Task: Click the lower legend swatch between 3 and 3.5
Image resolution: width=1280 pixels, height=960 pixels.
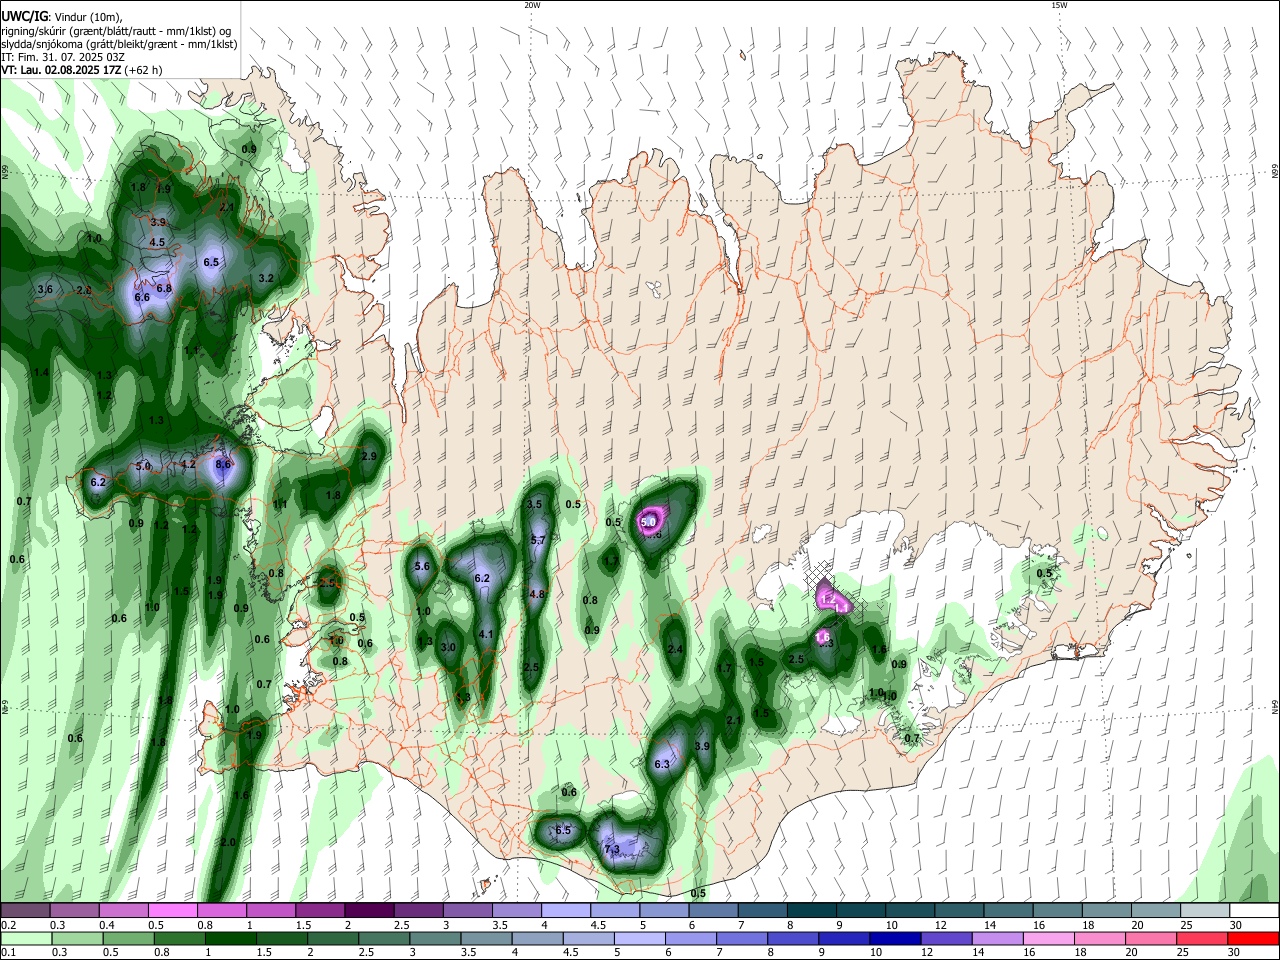Action: (x=434, y=938)
